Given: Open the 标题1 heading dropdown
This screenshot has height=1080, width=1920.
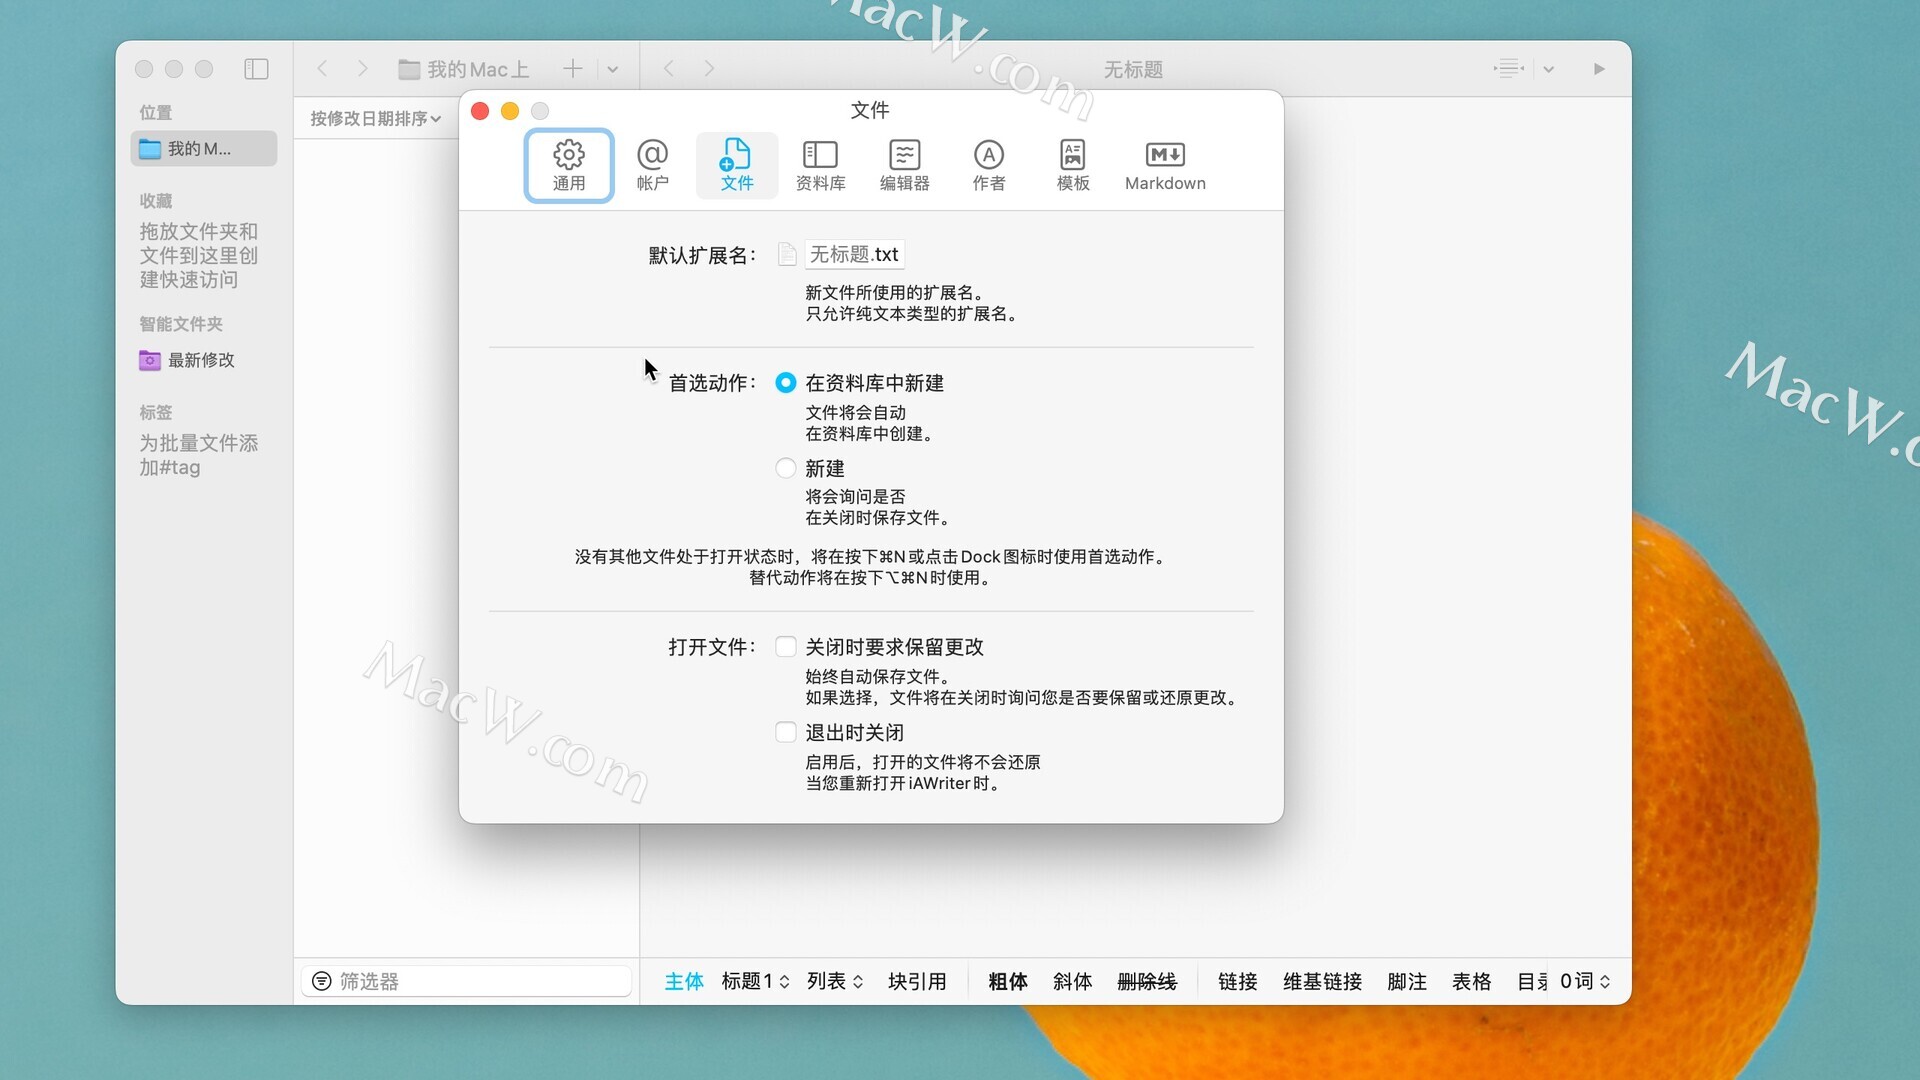Looking at the screenshot, I should pyautogui.click(x=755, y=981).
